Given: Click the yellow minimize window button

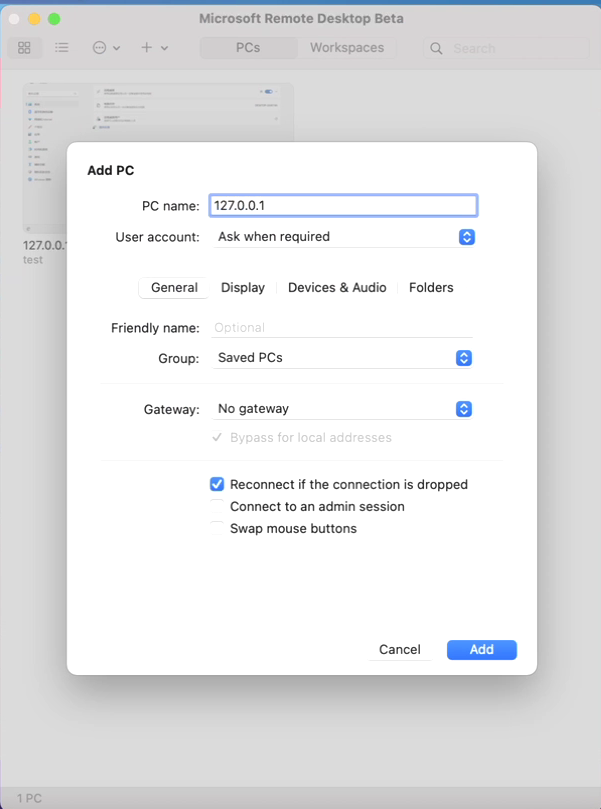Looking at the screenshot, I should [34, 19].
